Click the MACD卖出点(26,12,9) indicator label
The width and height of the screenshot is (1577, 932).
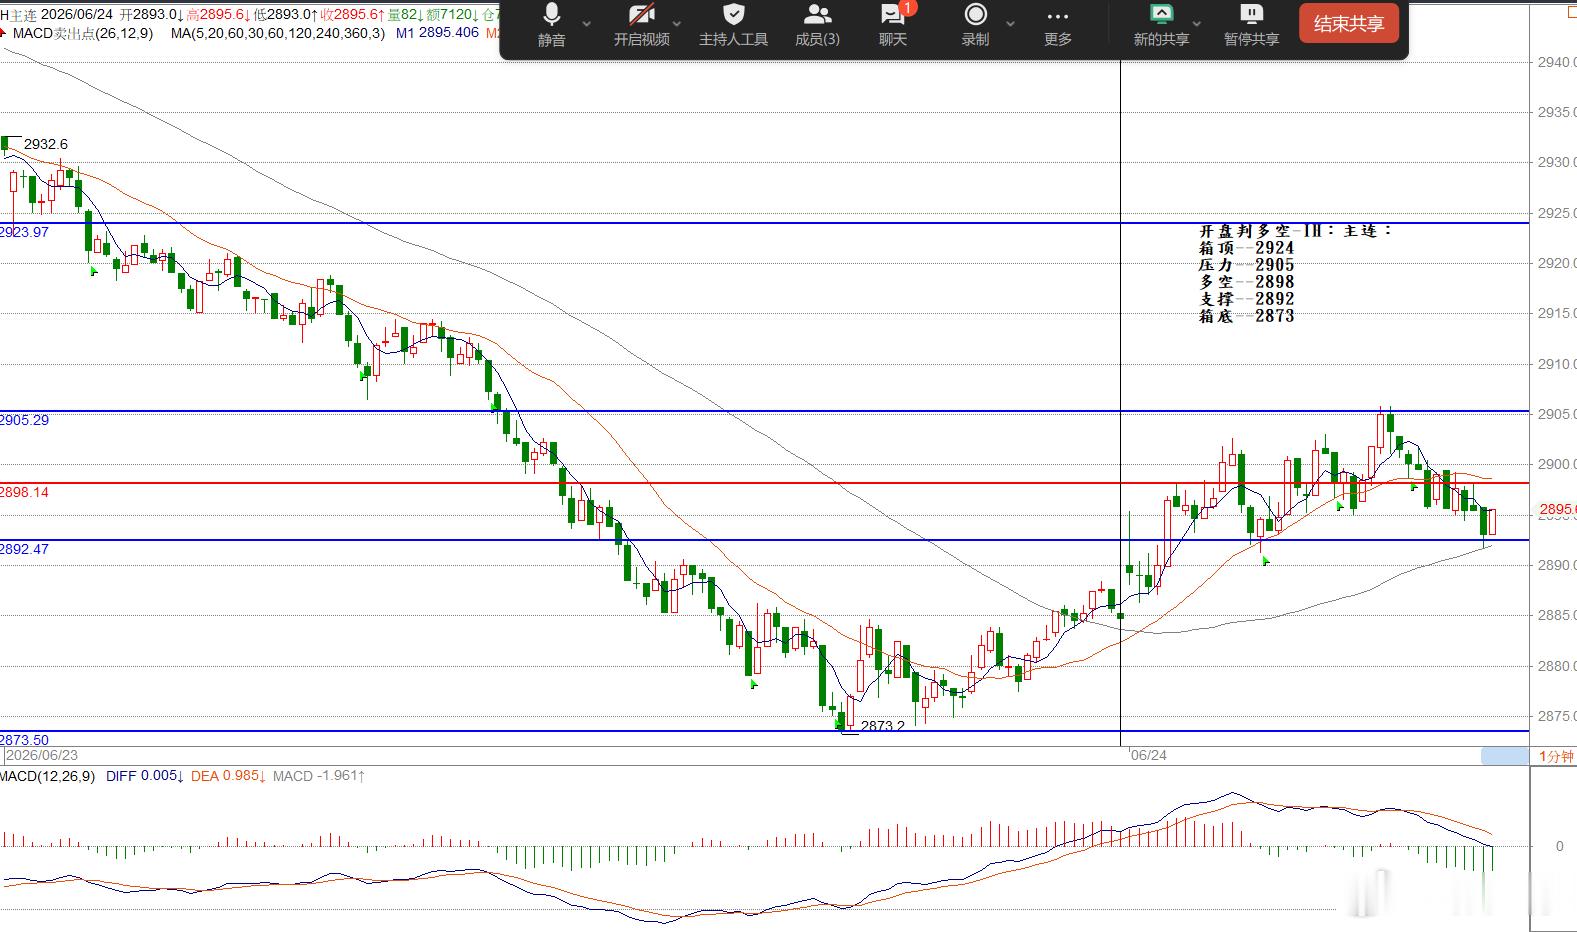pos(83,33)
